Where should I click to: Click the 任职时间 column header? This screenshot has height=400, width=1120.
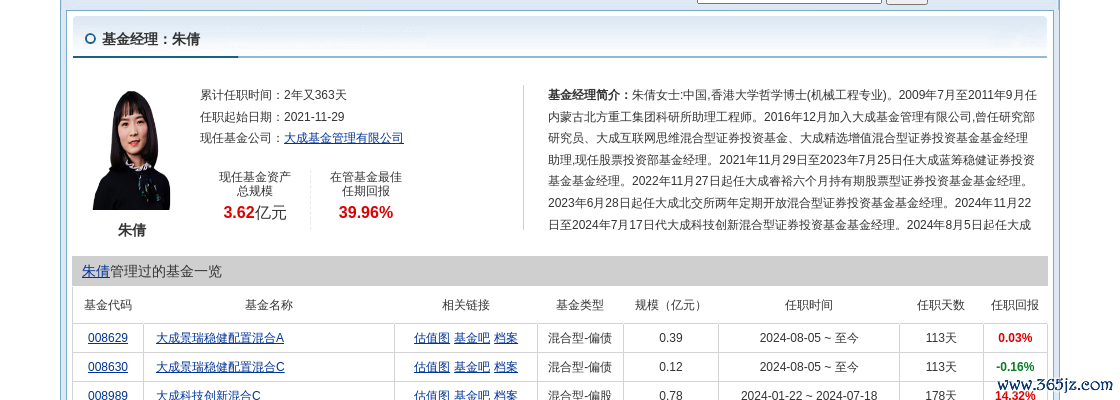(809, 305)
